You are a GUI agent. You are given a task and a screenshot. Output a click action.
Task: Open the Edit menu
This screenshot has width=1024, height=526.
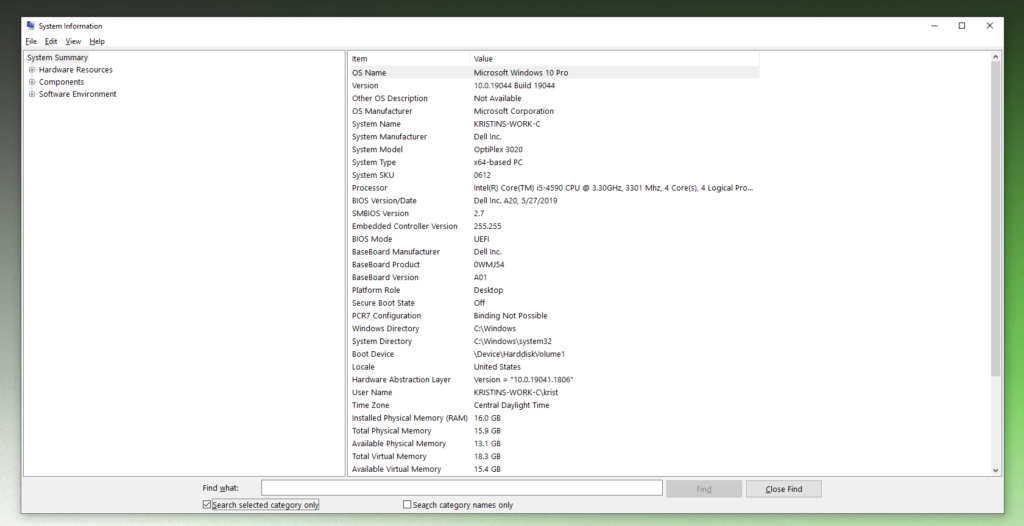point(51,41)
